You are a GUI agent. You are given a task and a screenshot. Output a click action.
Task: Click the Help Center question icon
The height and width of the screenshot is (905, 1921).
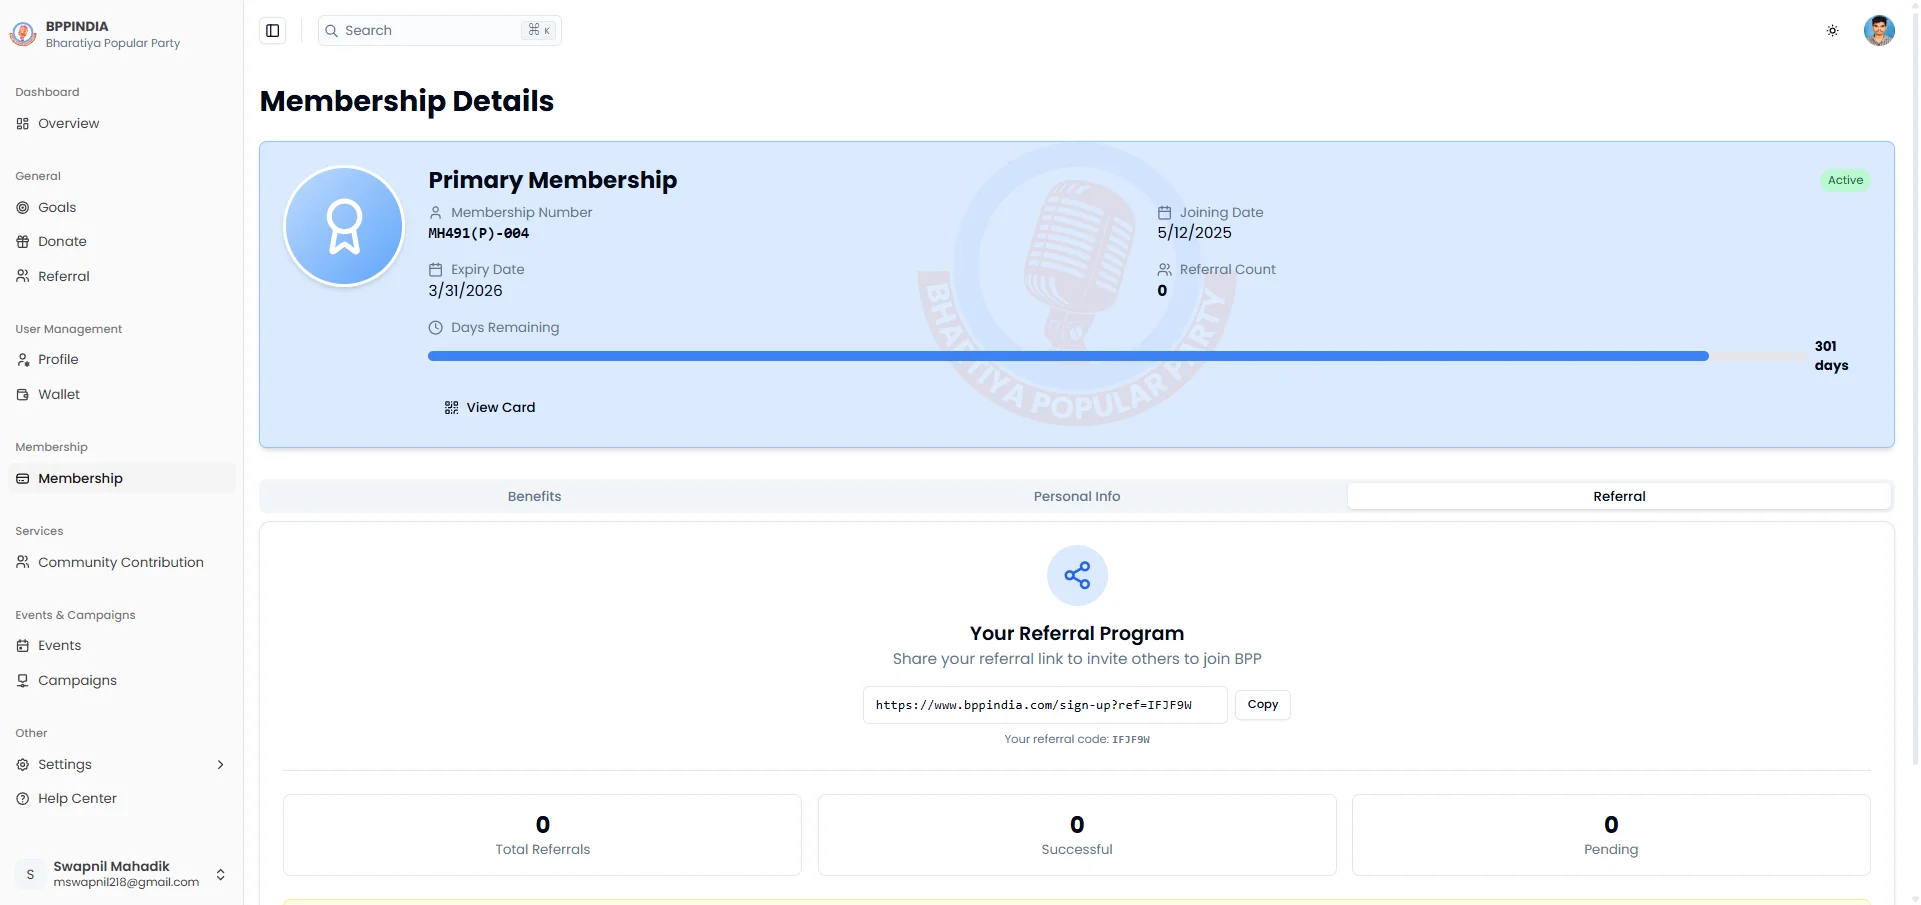point(23,799)
